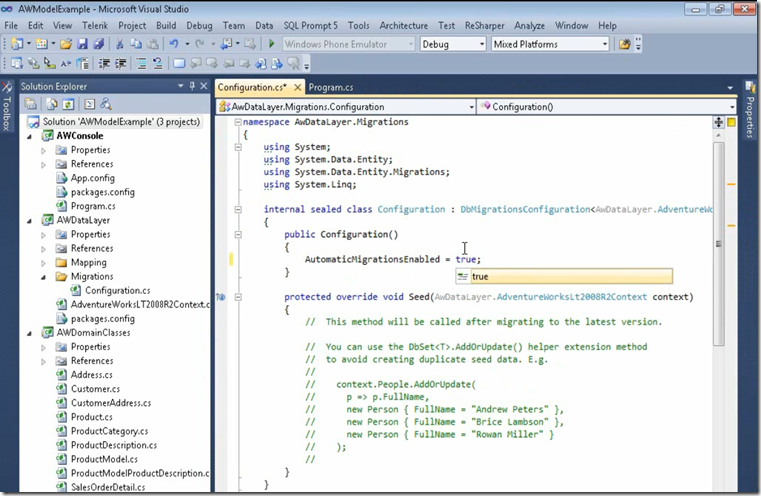Collapse the Migrations folder

(43, 277)
